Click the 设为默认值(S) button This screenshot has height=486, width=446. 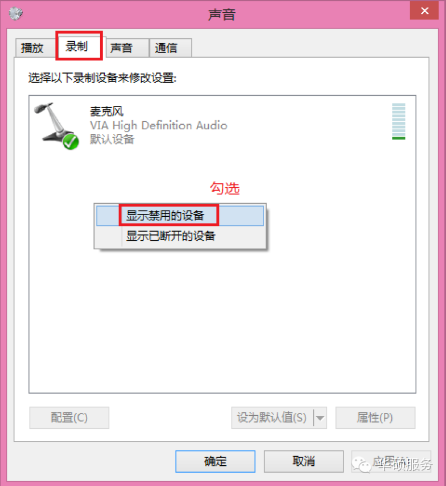pyautogui.click(x=272, y=417)
